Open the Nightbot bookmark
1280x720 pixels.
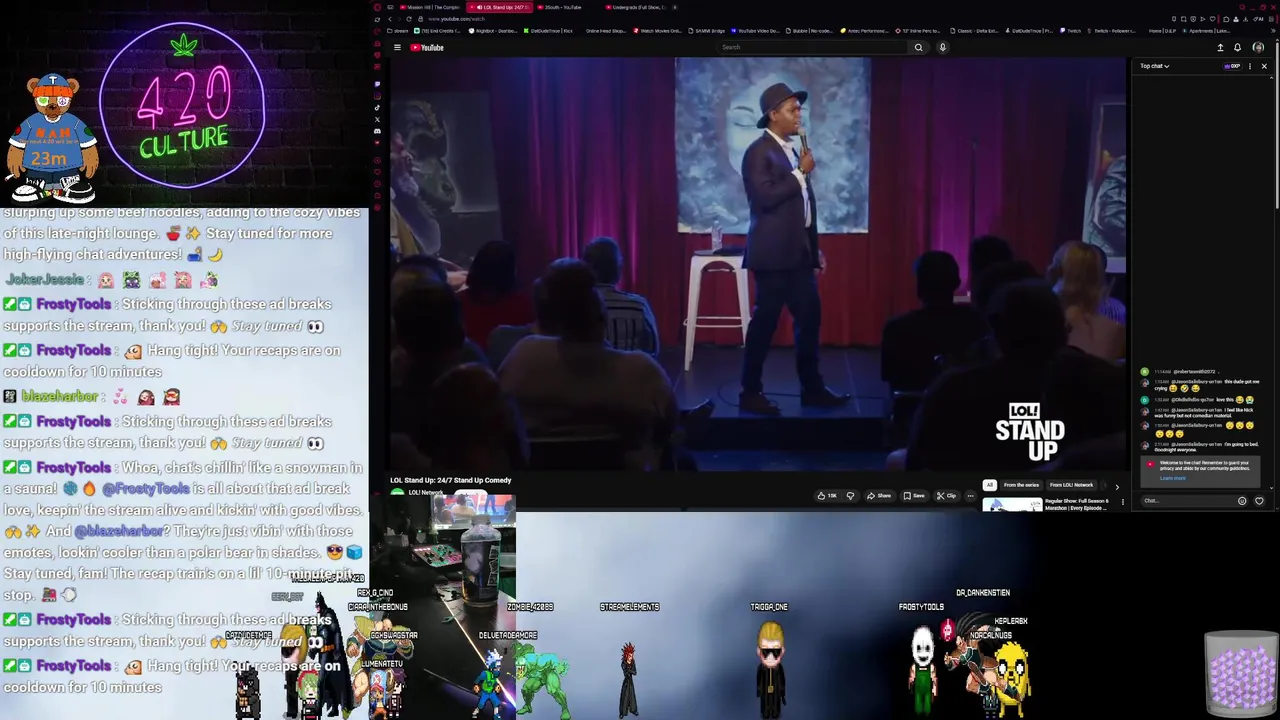tap(494, 31)
